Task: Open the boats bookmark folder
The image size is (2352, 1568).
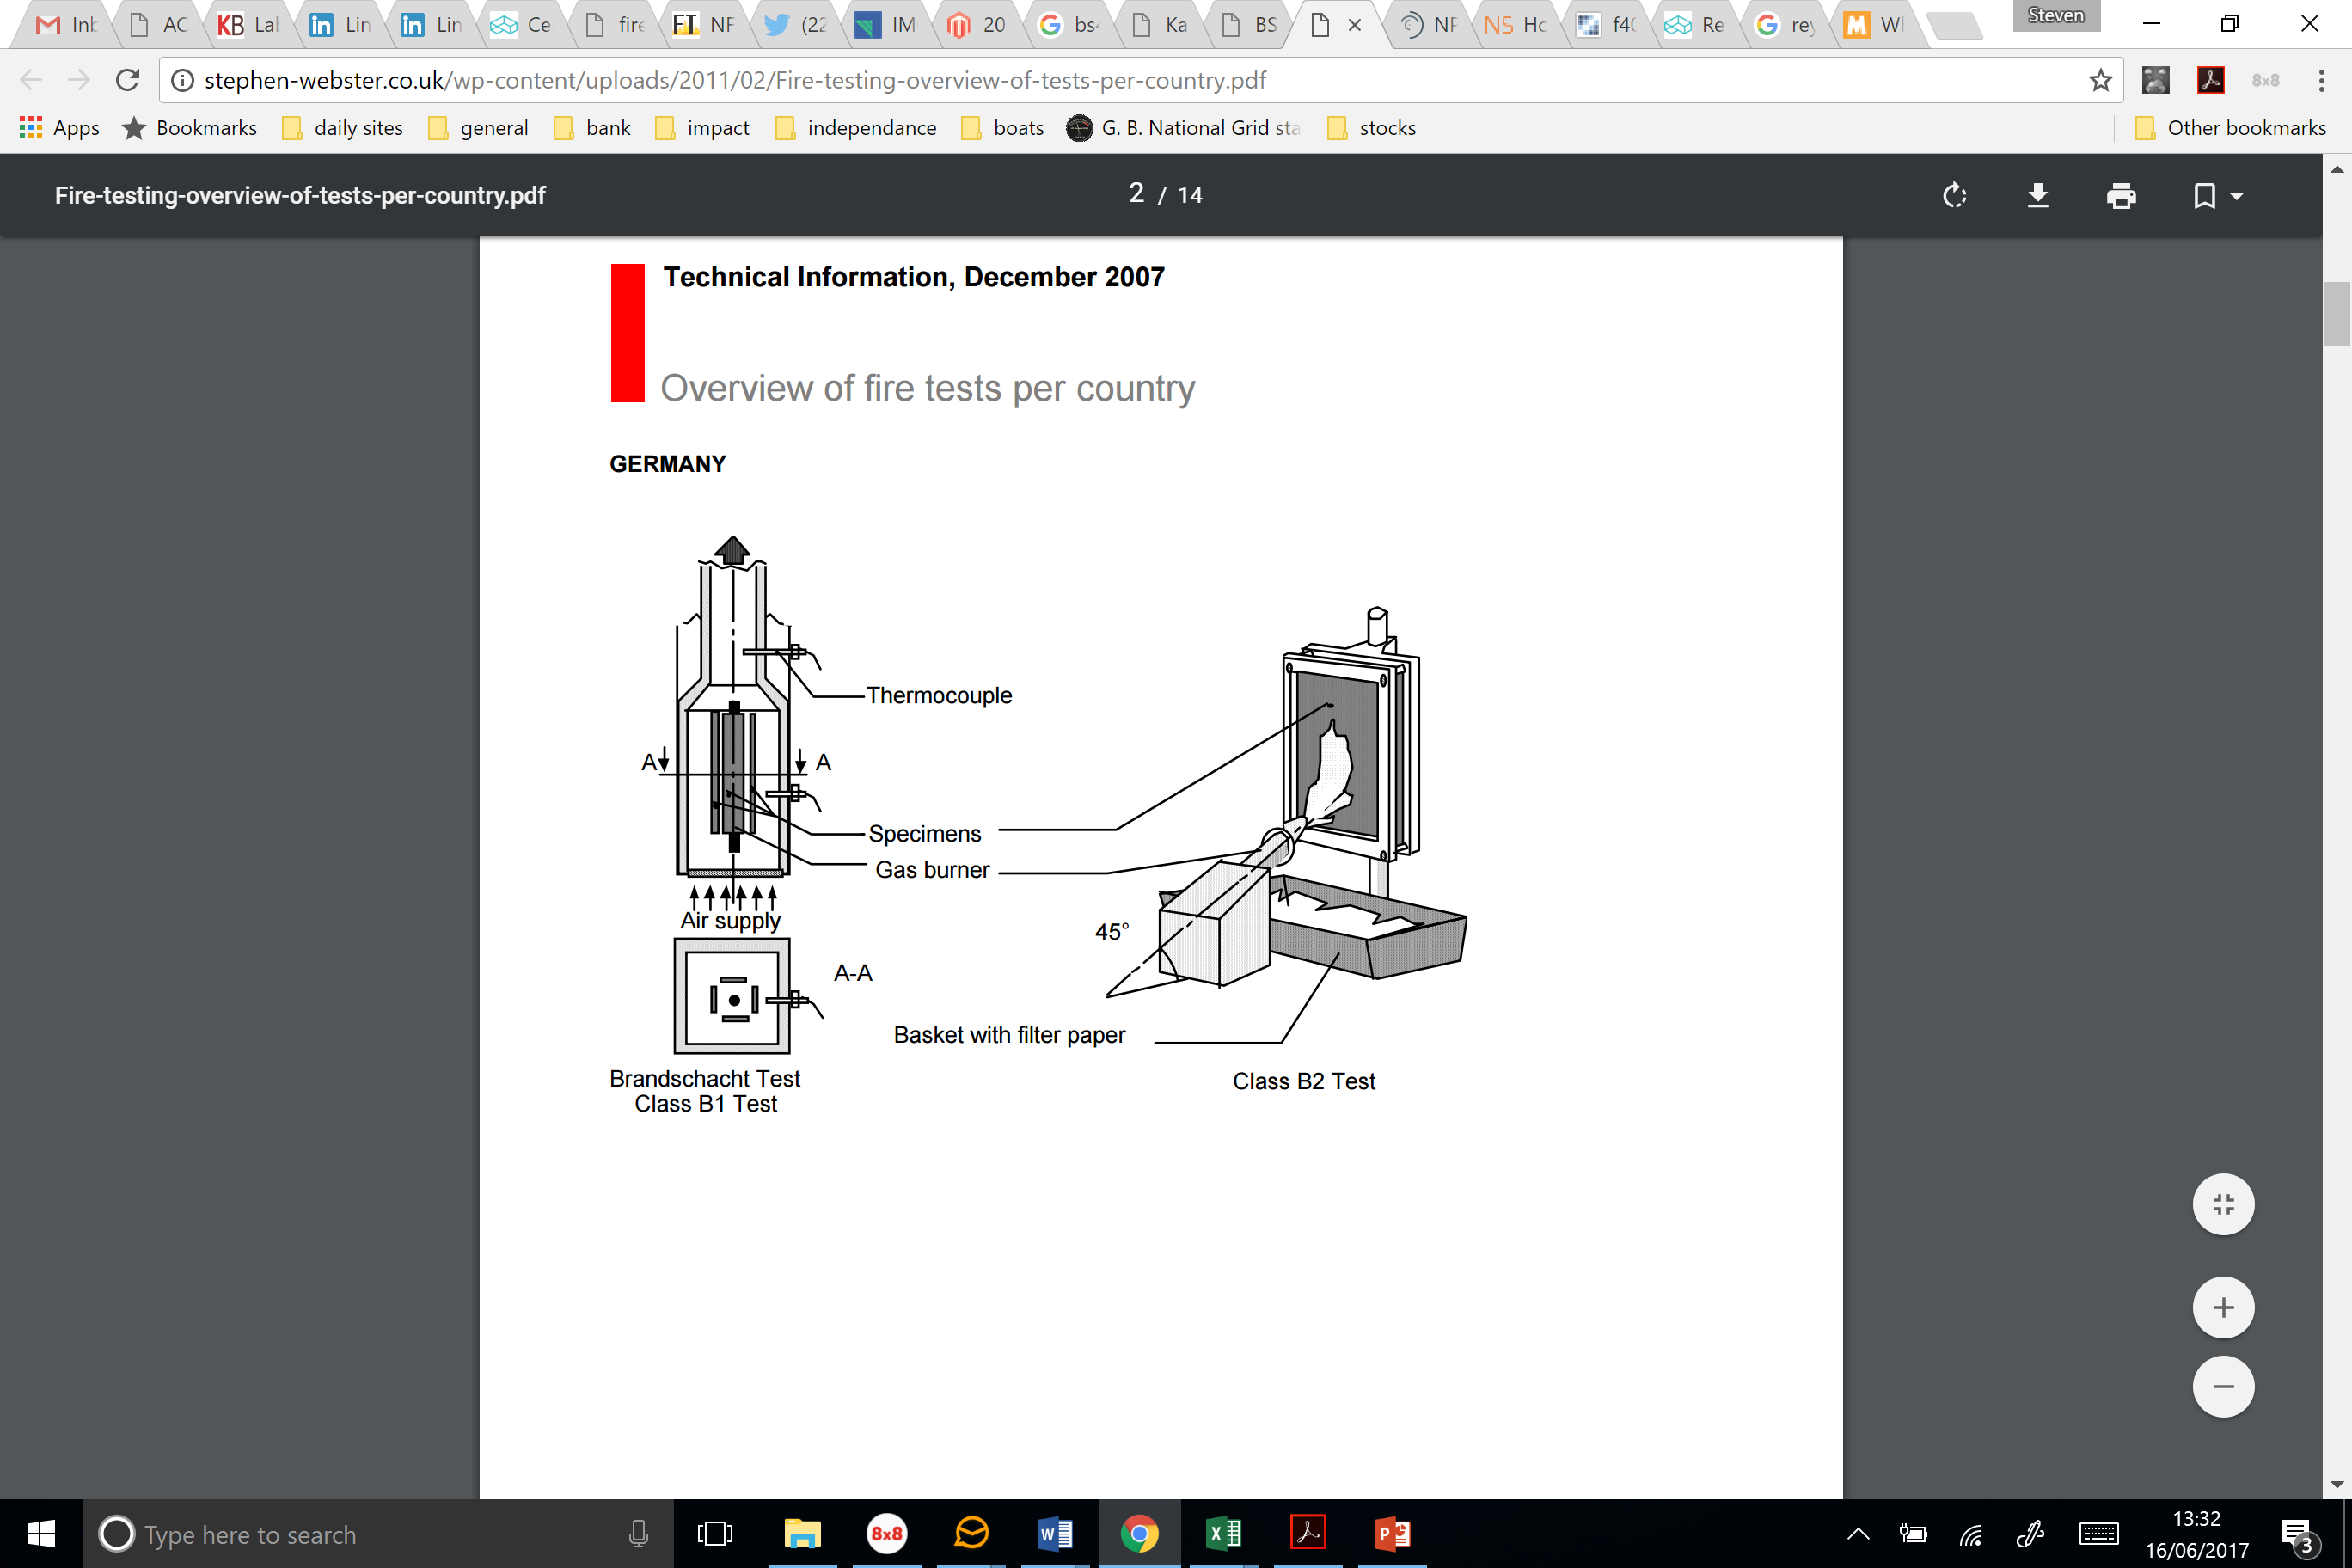Action: [1002, 127]
